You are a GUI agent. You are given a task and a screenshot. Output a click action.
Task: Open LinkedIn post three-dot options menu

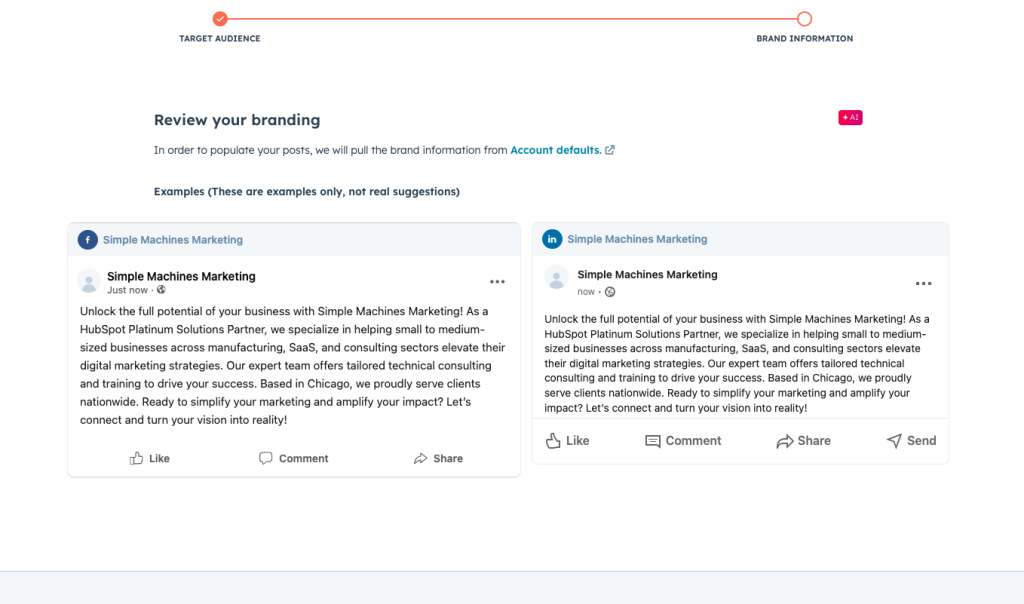(923, 284)
